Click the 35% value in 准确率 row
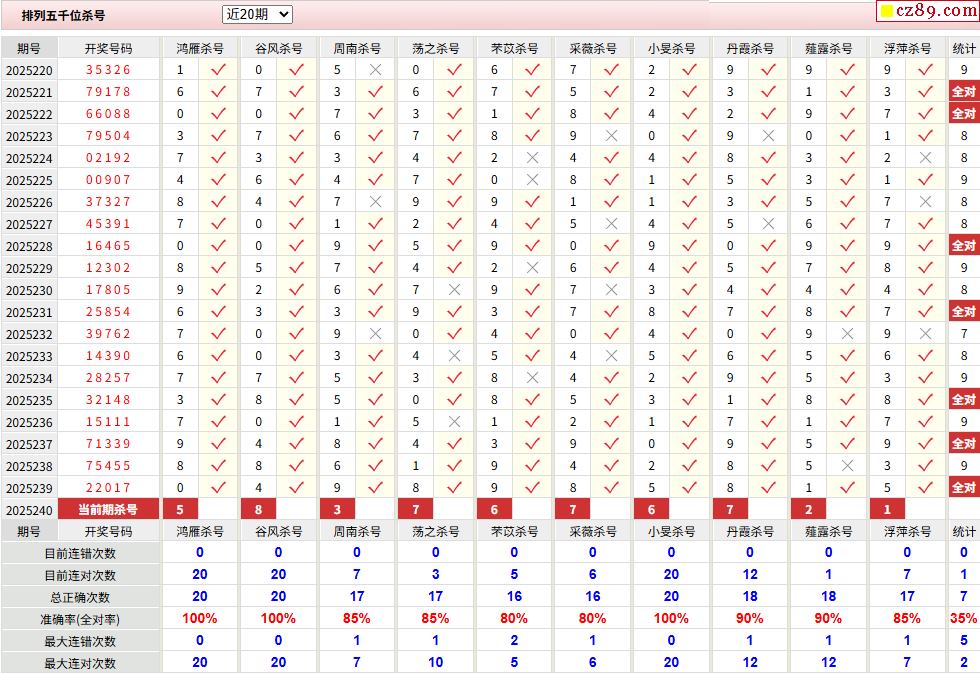This screenshot has height=674, width=980. pyautogui.click(x=963, y=618)
